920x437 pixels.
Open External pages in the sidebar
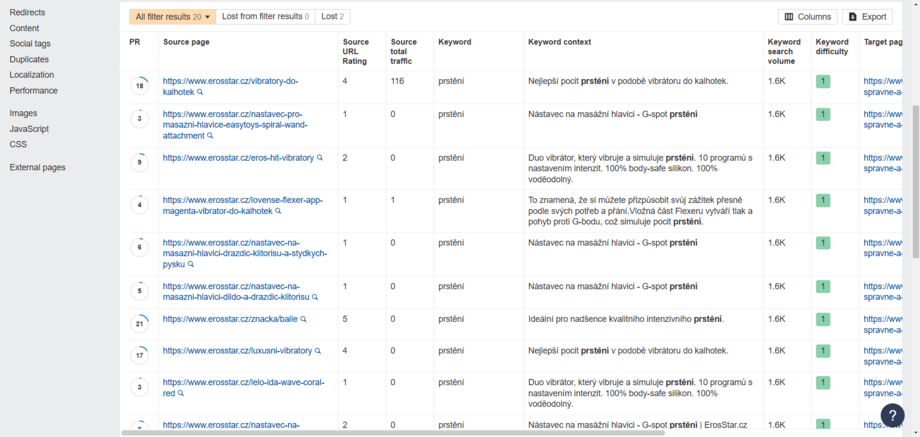pyautogui.click(x=37, y=167)
